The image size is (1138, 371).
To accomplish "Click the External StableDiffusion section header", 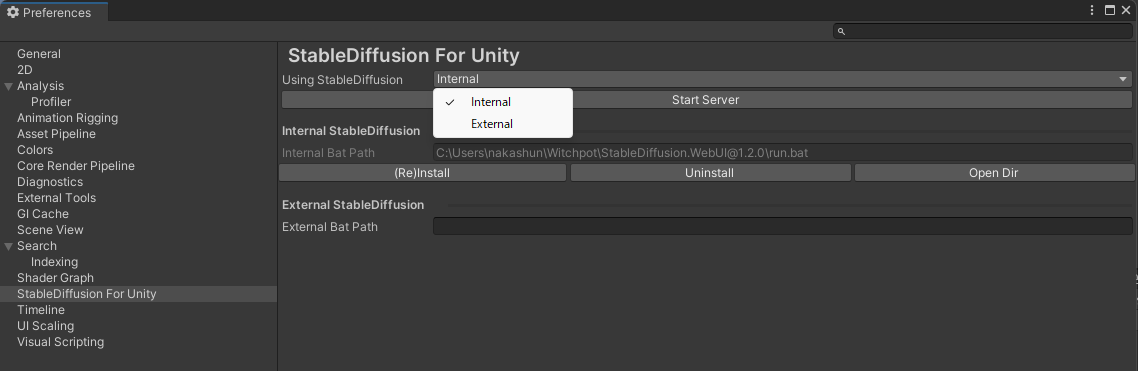I will (x=353, y=205).
